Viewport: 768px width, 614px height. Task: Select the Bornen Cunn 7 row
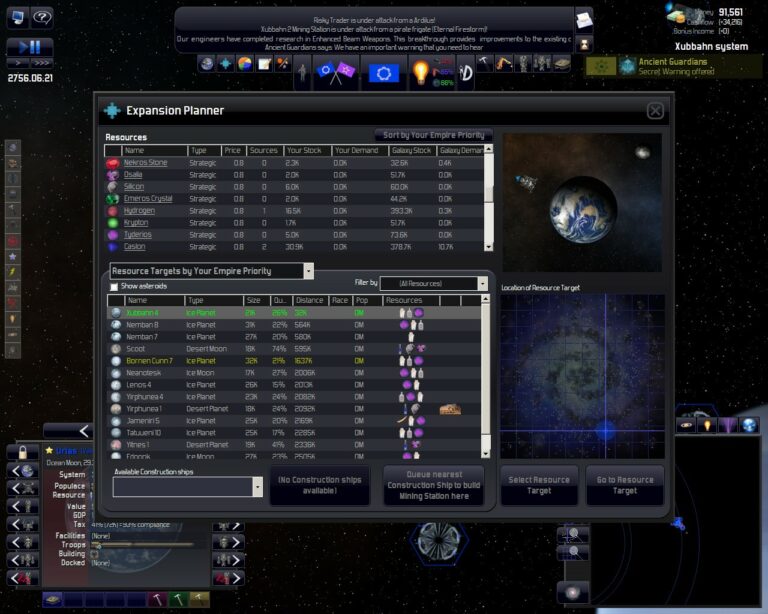point(294,361)
